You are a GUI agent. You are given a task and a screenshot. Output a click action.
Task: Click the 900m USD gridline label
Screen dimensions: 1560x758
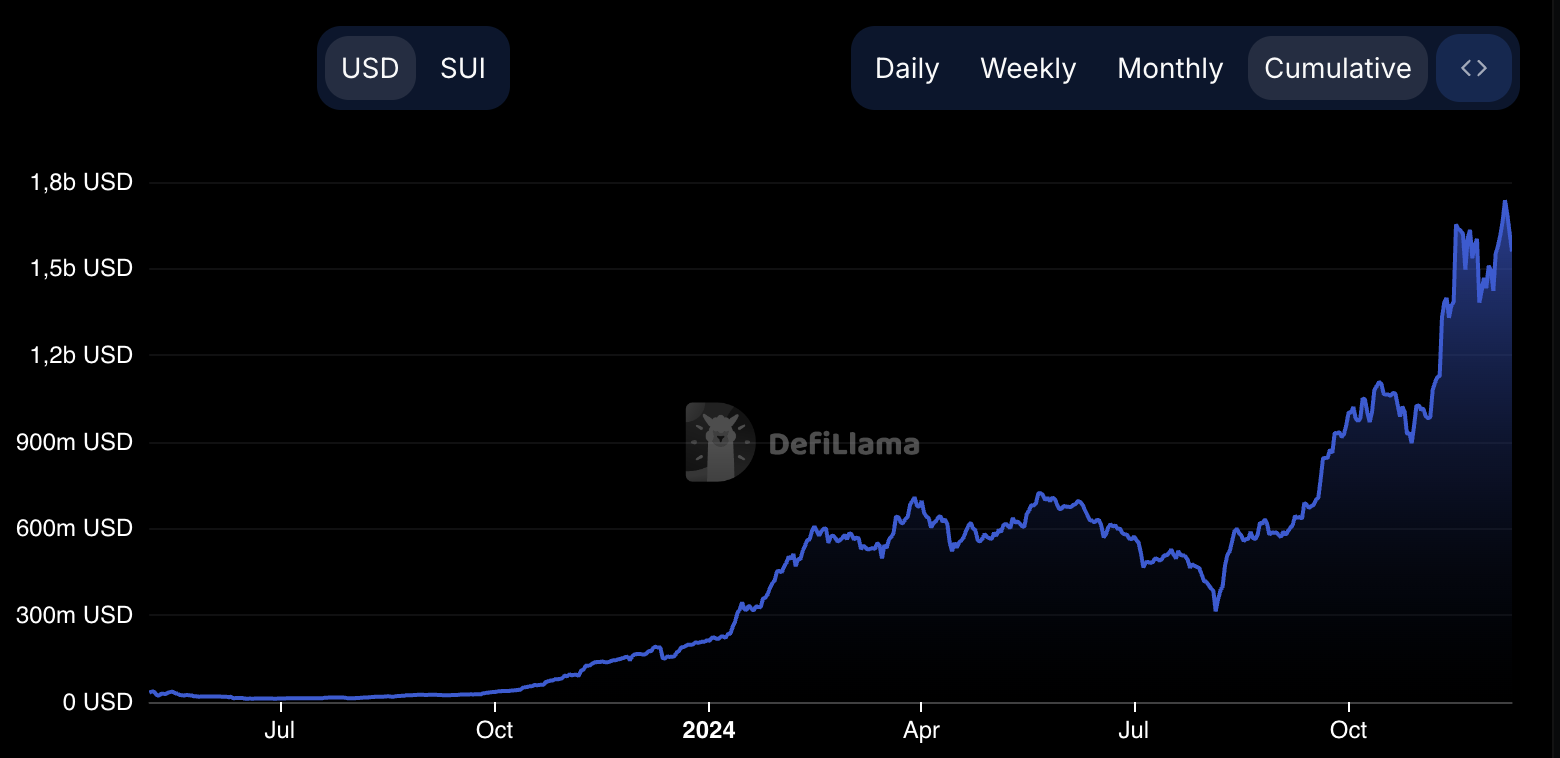(x=75, y=442)
